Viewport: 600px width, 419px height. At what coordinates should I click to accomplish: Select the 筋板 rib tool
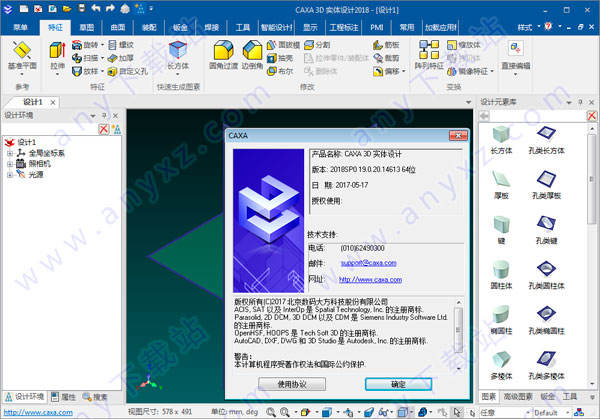point(386,45)
